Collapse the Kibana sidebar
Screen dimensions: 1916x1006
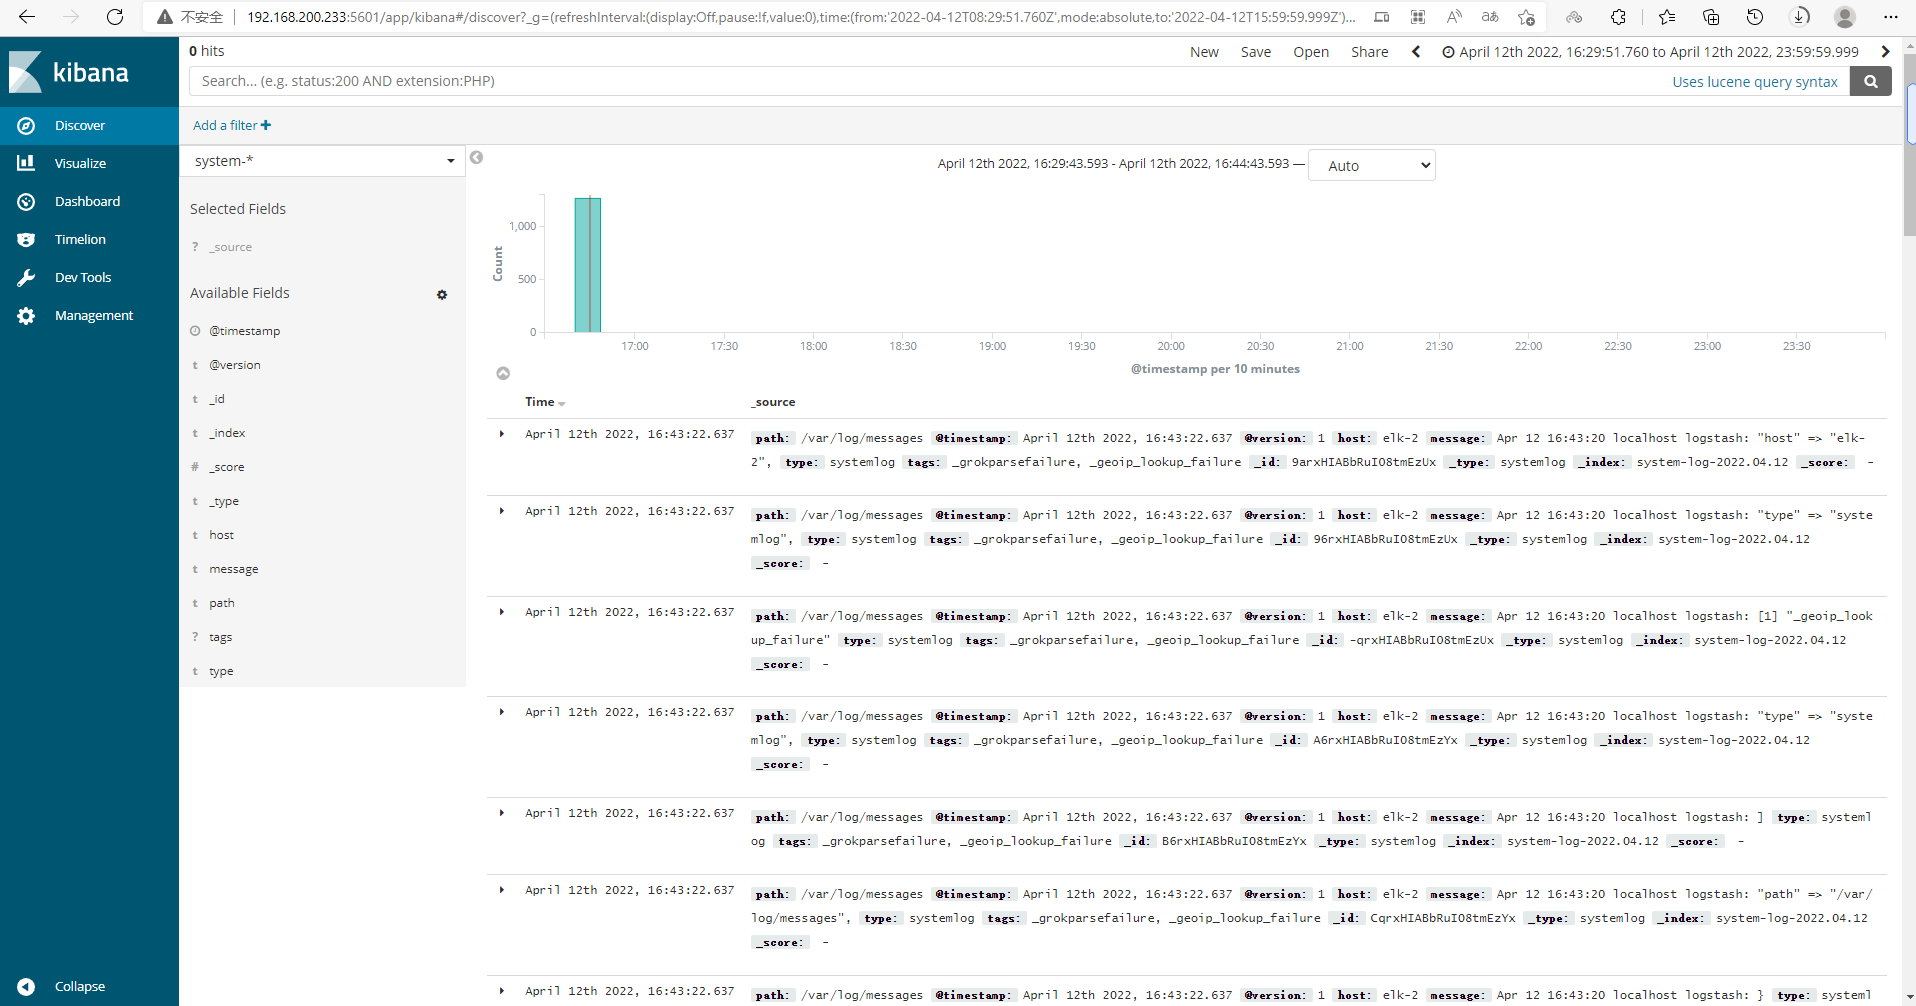click(x=89, y=986)
